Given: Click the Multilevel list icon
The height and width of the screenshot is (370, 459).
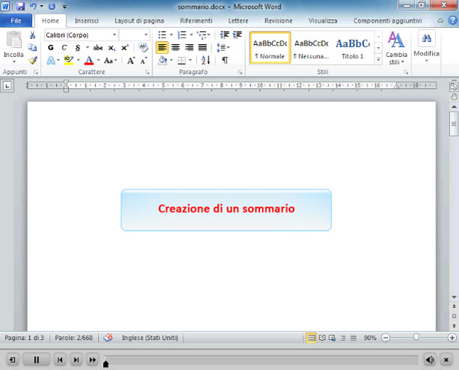Looking at the screenshot, I should pyautogui.click(x=202, y=35).
